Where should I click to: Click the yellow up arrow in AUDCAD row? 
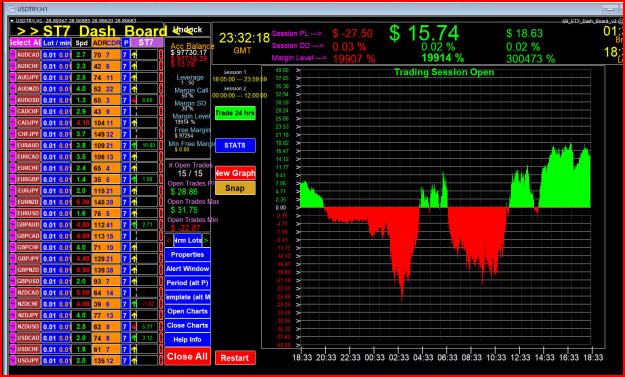(134, 55)
